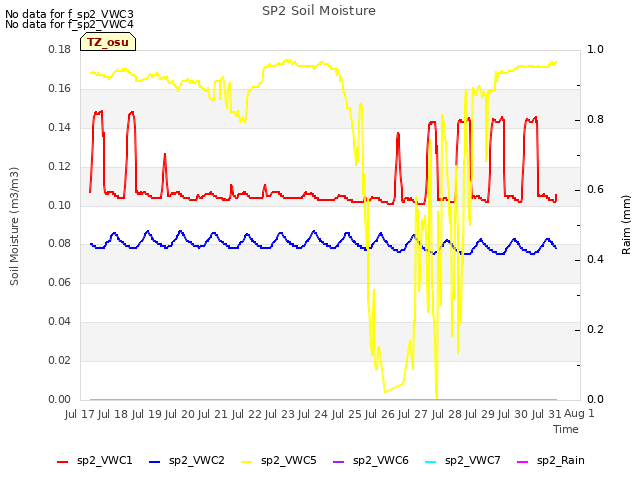Click the cyan sp2_VWC7 legend swatch
This screenshot has width=640, height=480.
click(431, 462)
